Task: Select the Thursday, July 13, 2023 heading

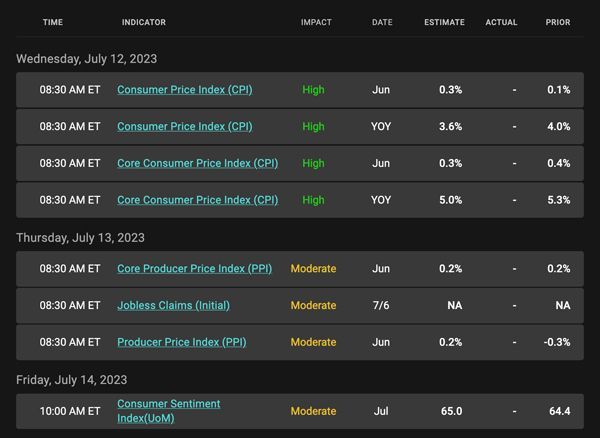Action: pos(80,238)
